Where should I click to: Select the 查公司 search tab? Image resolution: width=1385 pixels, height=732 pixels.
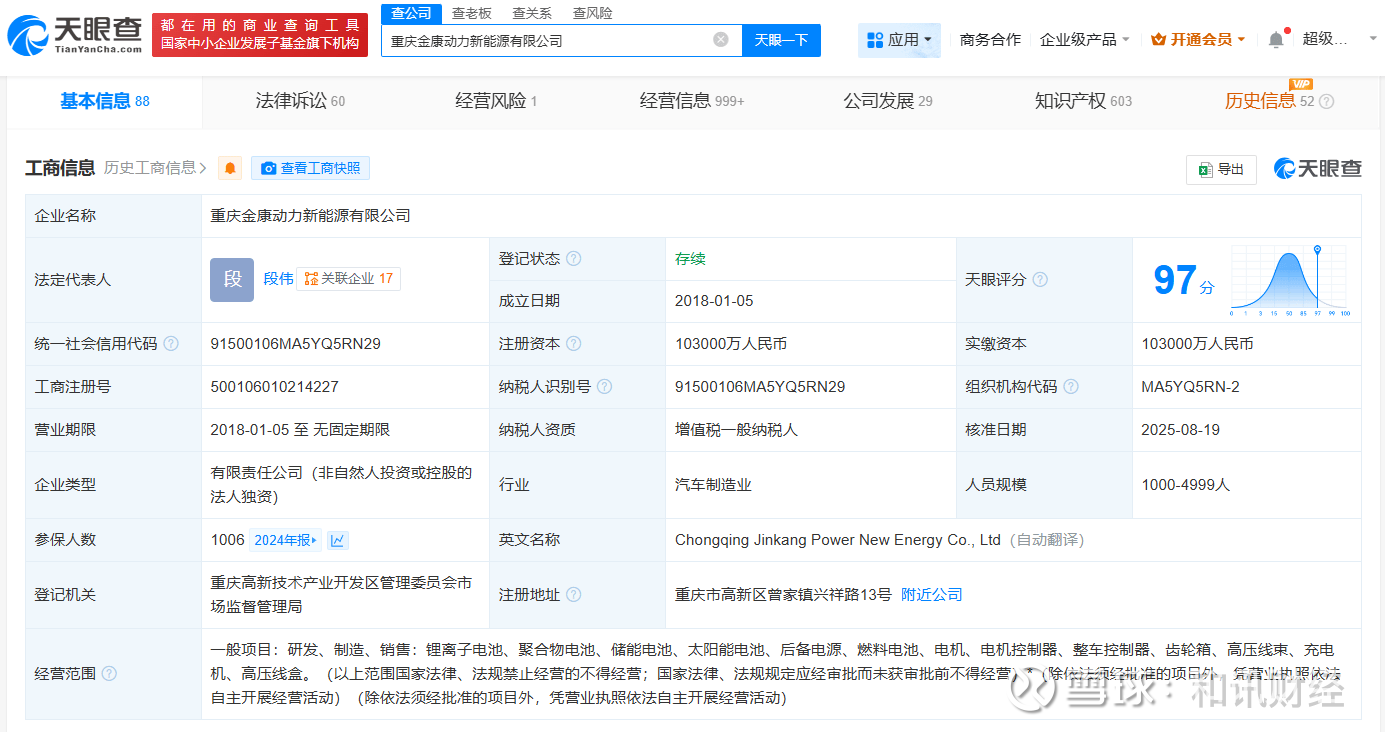411,13
